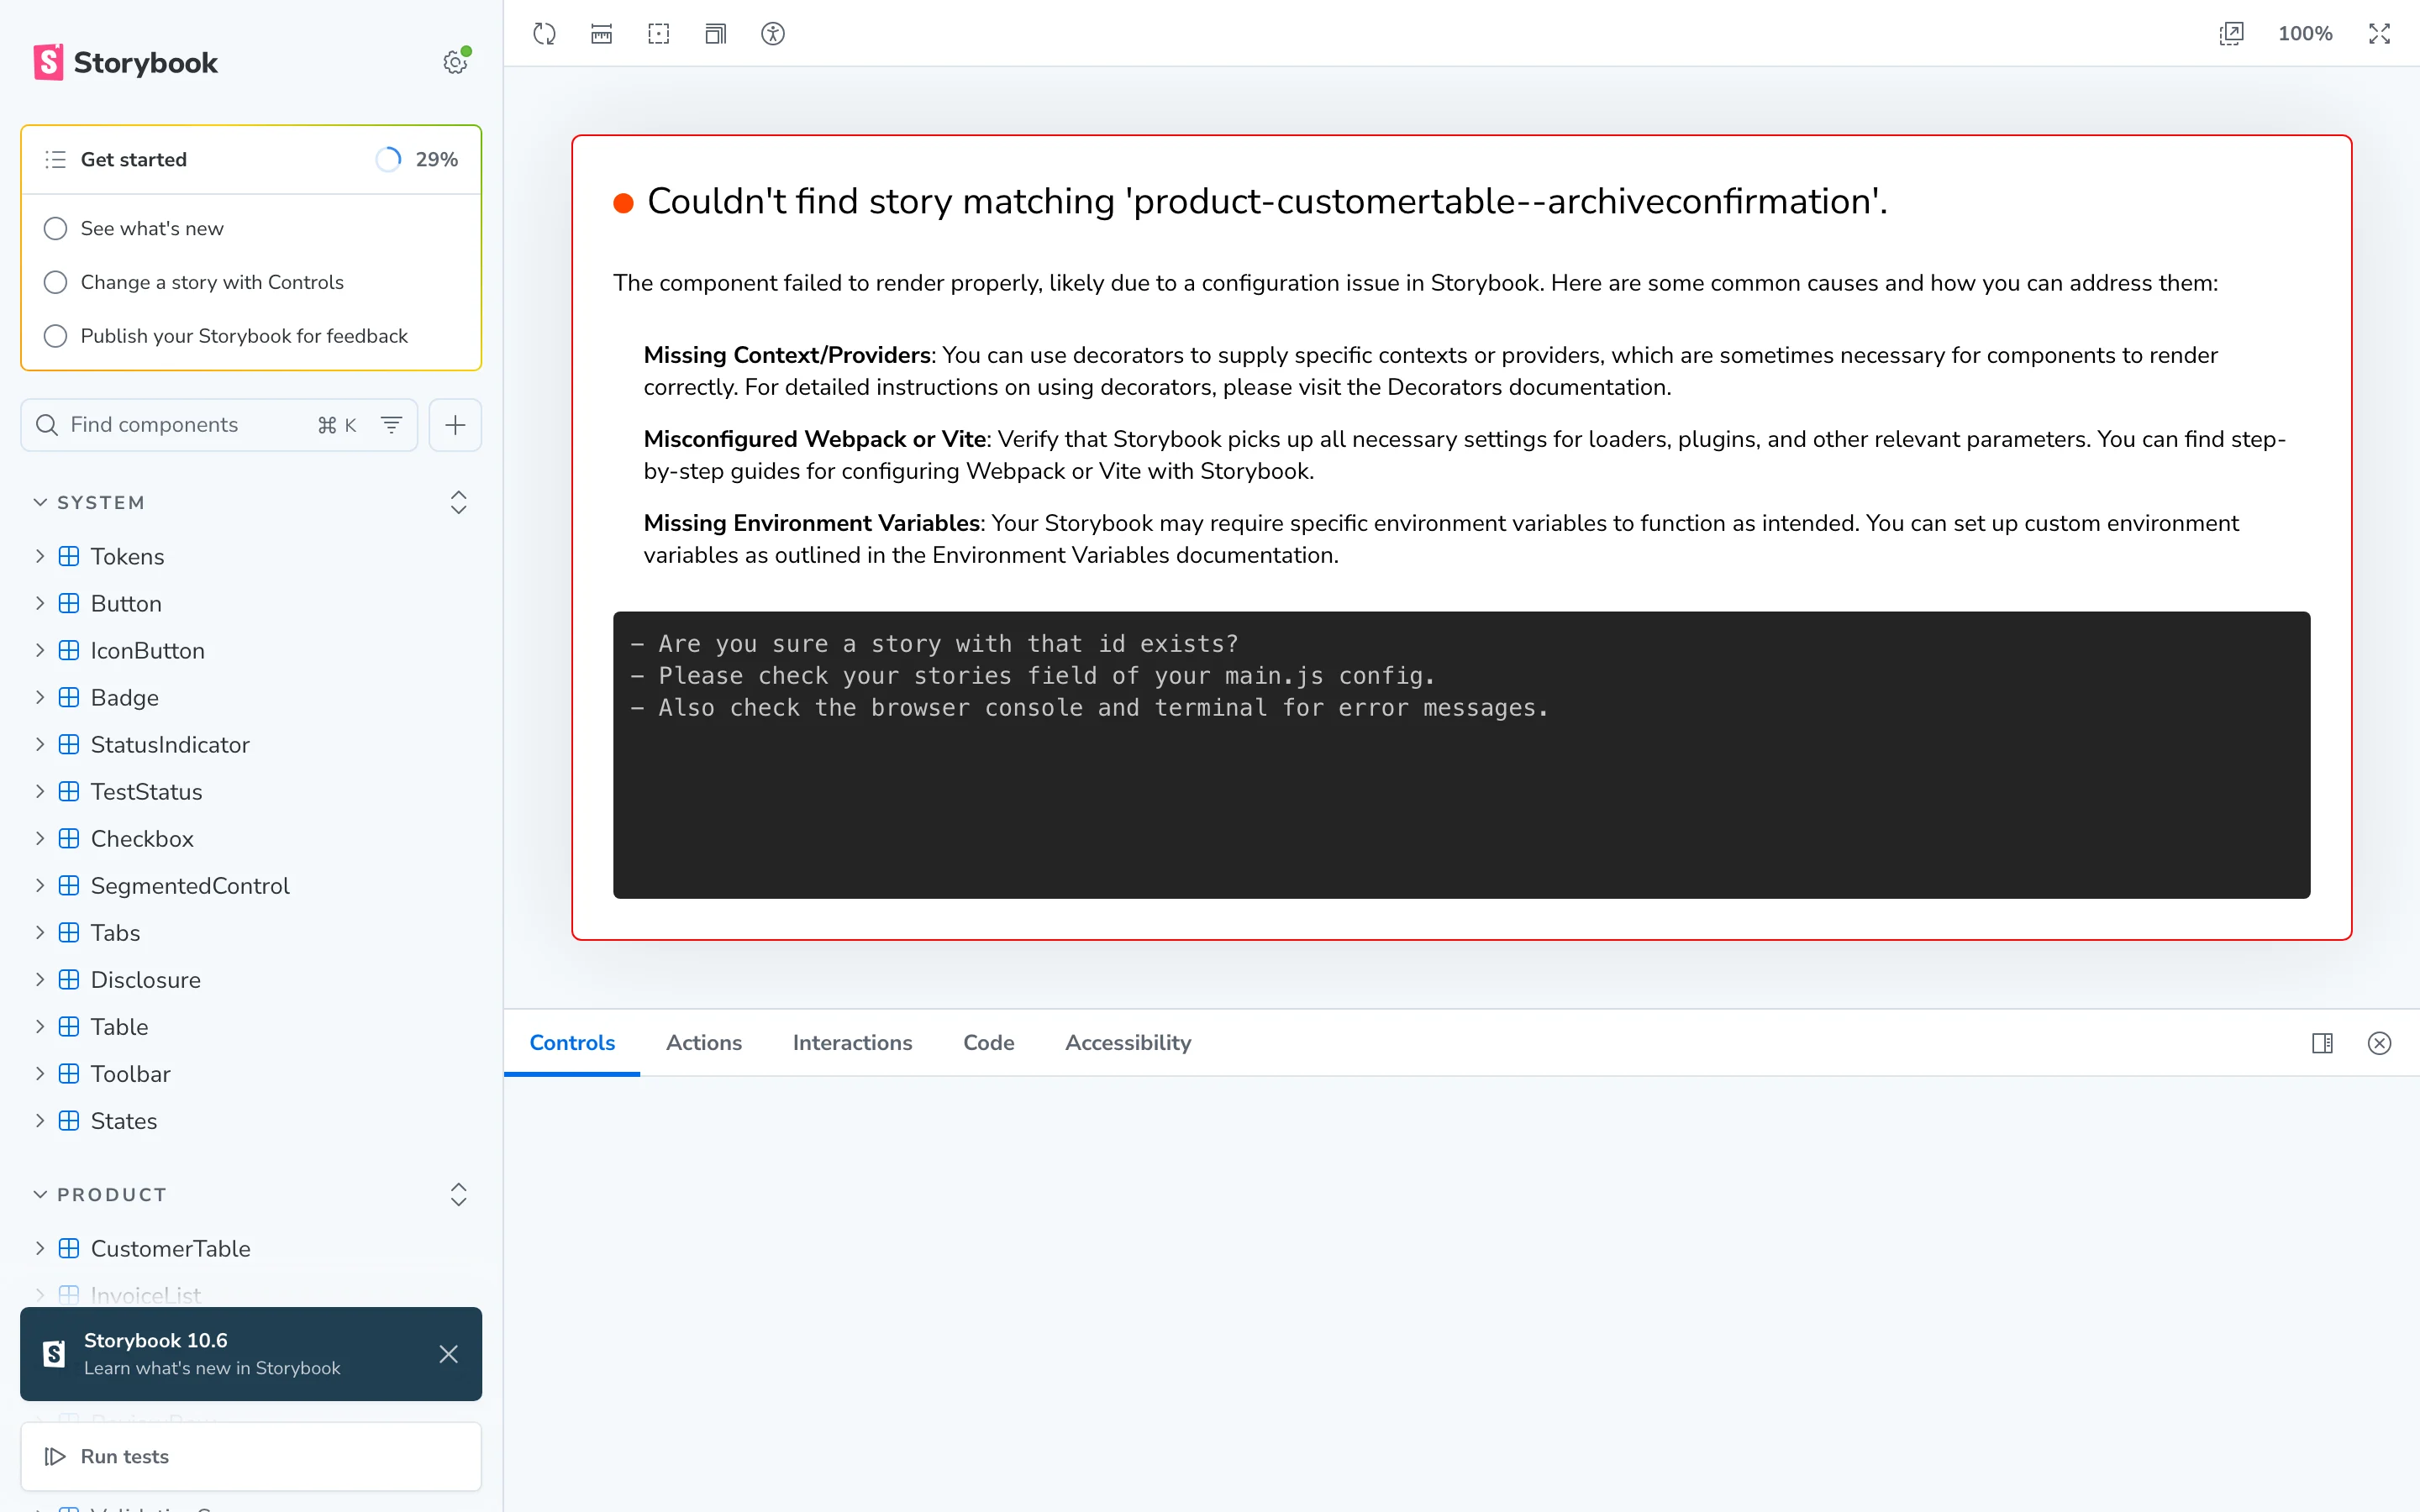Click the plus create story button

(455, 425)
